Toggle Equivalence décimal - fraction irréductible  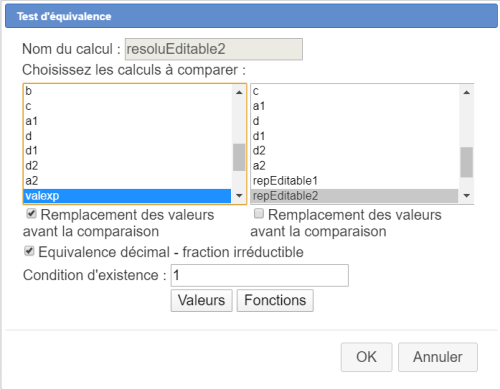pos(29,251)
